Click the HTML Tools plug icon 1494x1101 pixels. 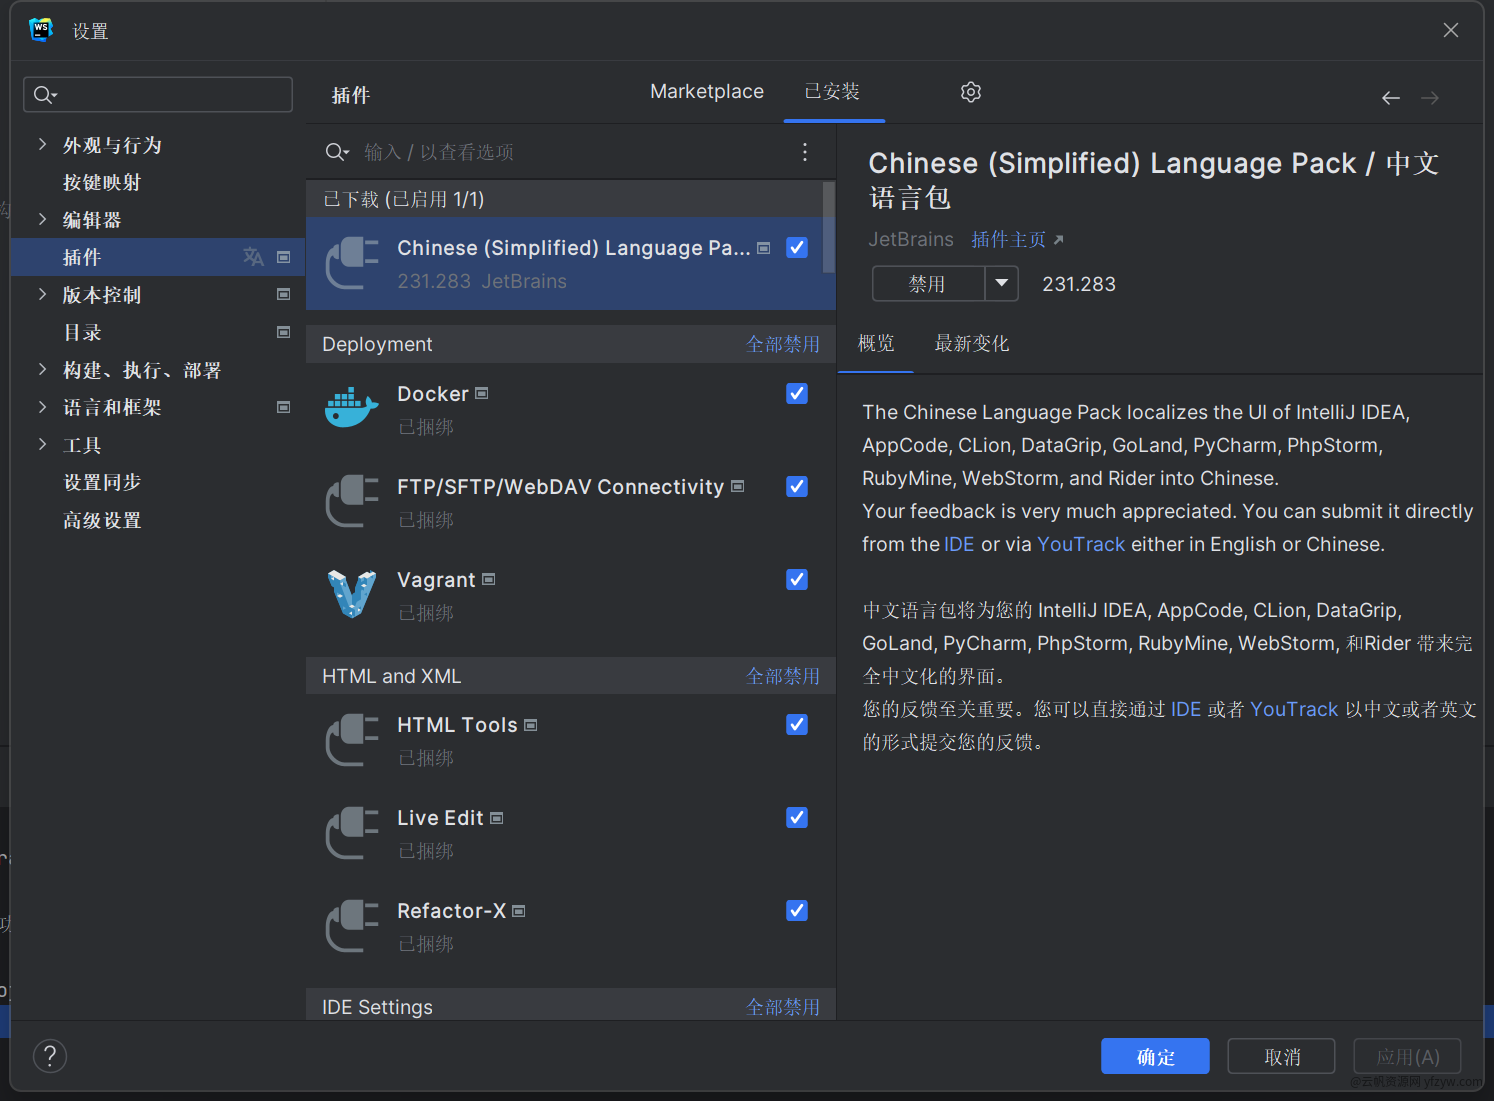352,739
